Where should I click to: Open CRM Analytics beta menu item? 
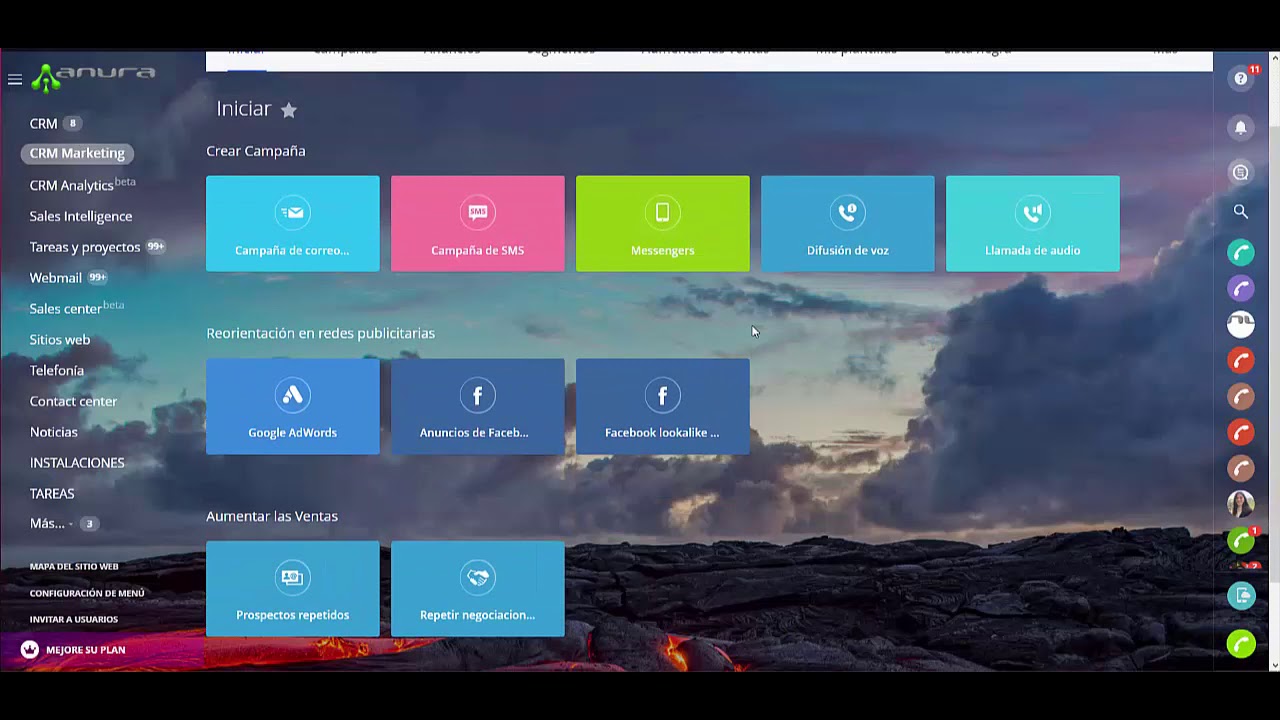pyautogui.click(x=82, y=185)
